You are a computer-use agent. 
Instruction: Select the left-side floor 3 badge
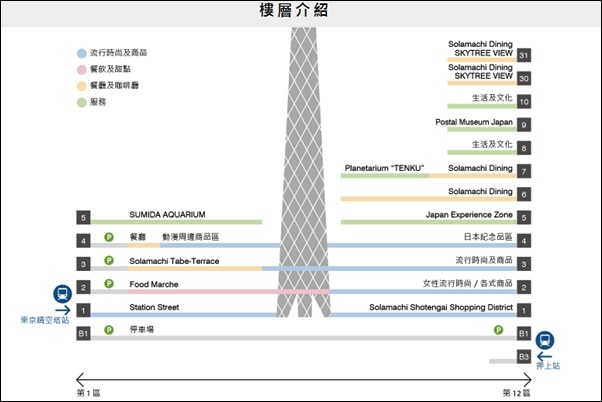pos(83,264)
